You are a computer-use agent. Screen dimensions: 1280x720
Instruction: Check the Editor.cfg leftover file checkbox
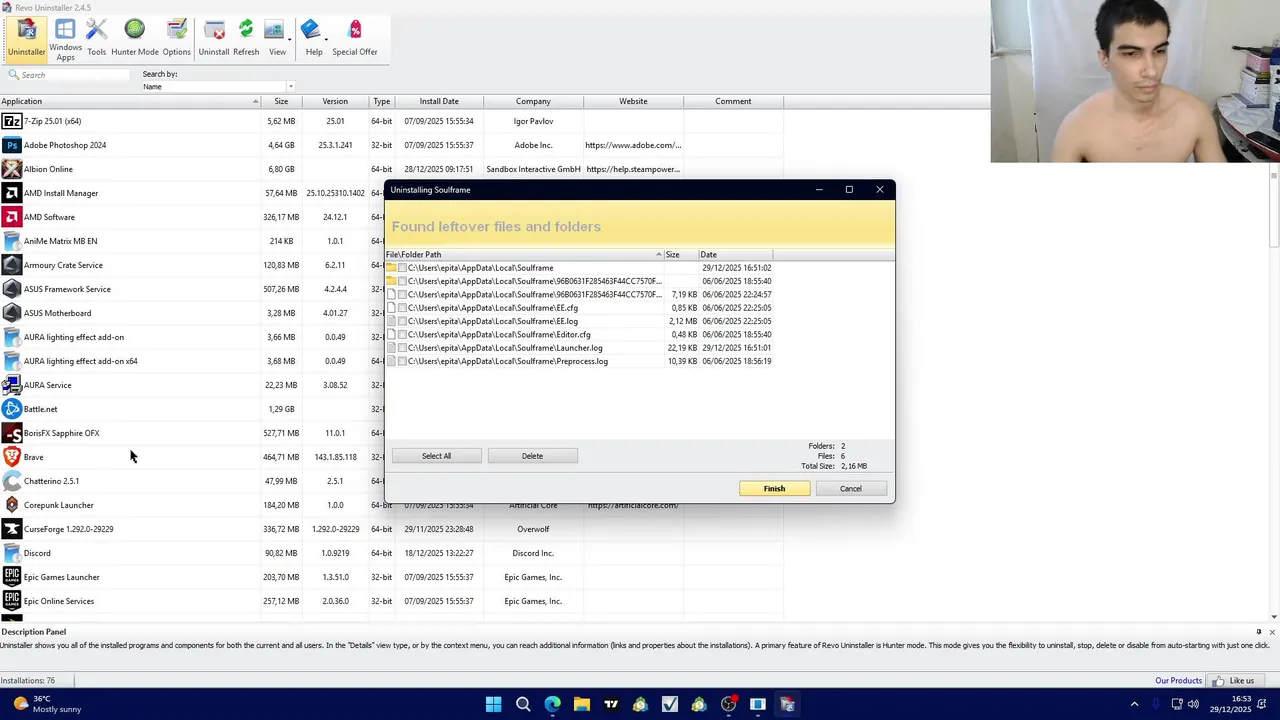402,335
